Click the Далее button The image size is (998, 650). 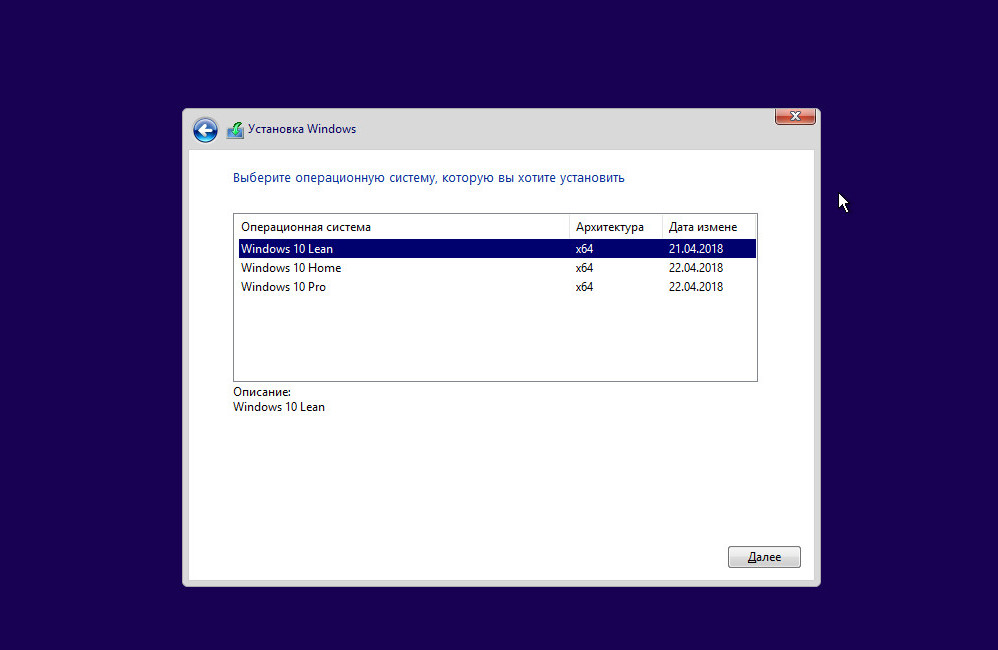coord(764,557)
